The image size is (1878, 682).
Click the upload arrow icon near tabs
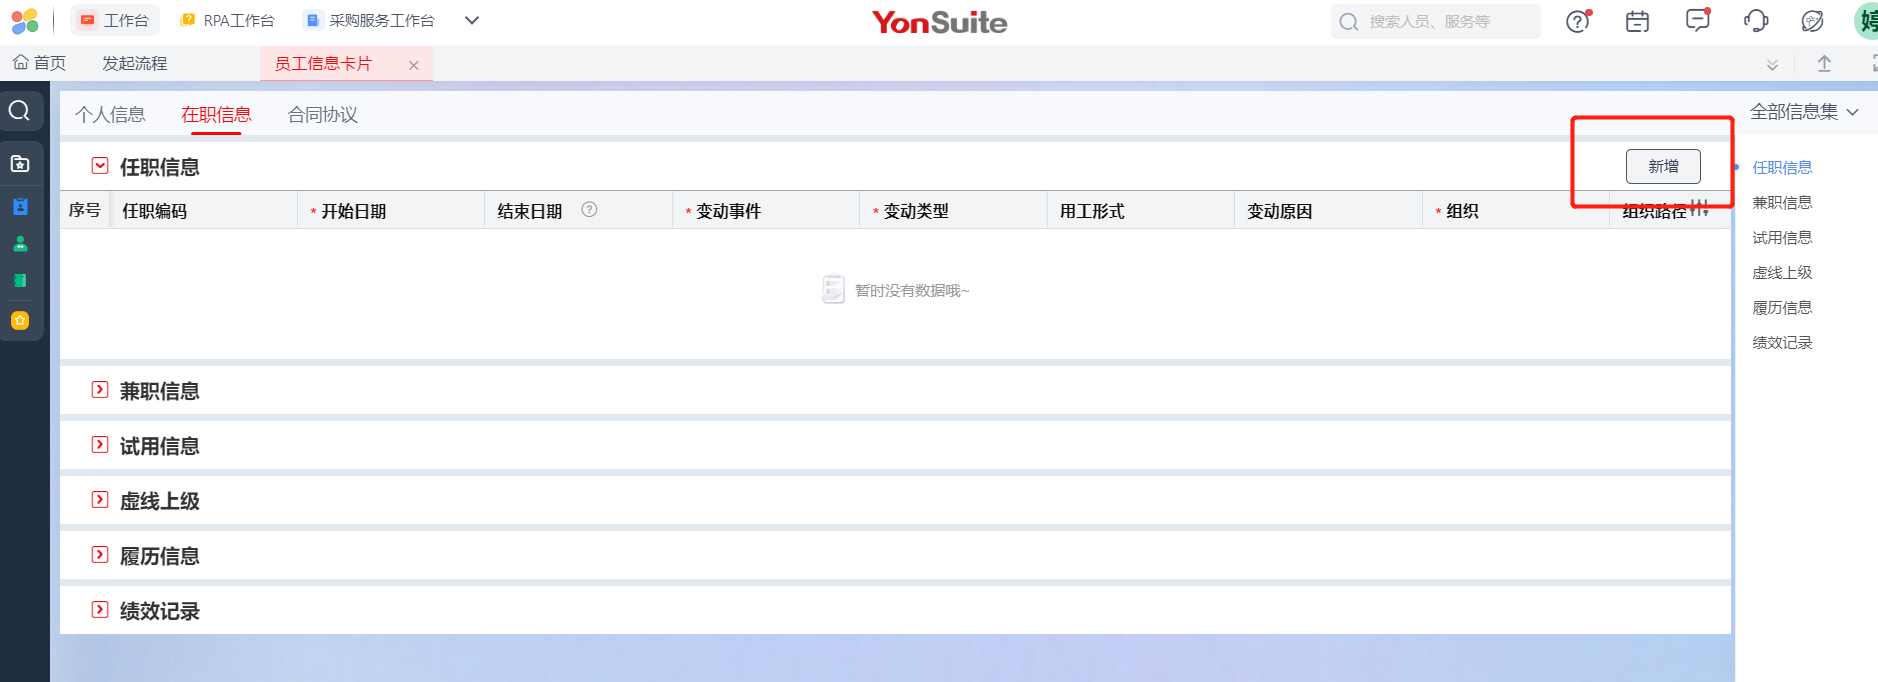point(1824,64)
